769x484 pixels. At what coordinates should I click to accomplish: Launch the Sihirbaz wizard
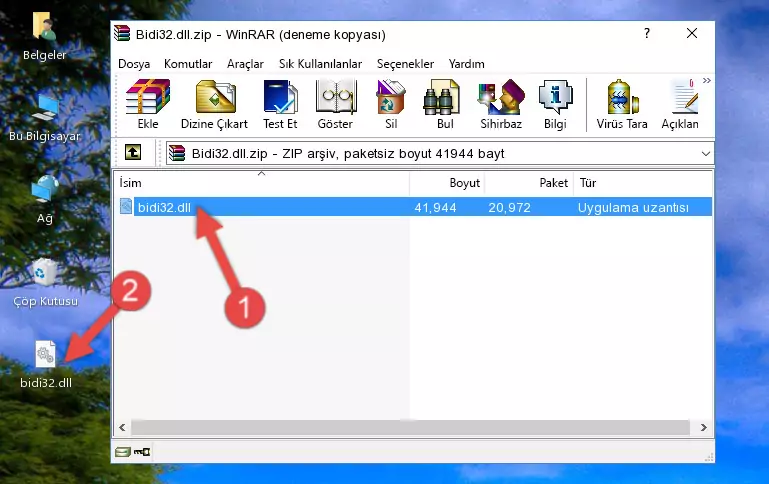501,104
